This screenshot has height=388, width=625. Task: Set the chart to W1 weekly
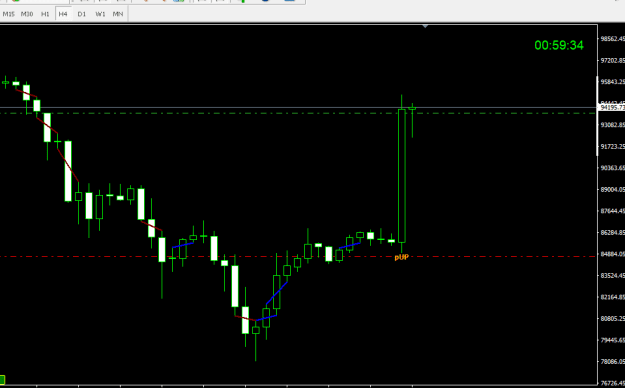coord(100,14)
